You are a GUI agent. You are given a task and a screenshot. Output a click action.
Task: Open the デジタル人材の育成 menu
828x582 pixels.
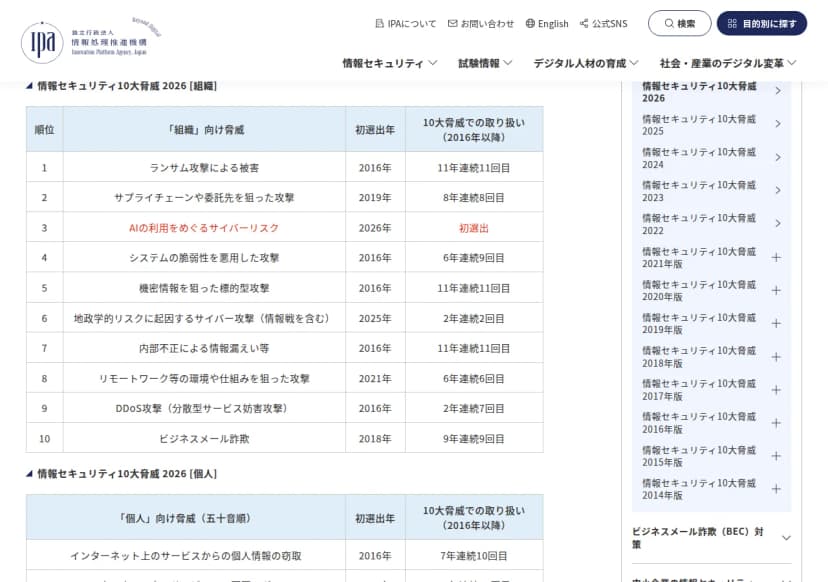pyautogui.click(x=586, y=63)
